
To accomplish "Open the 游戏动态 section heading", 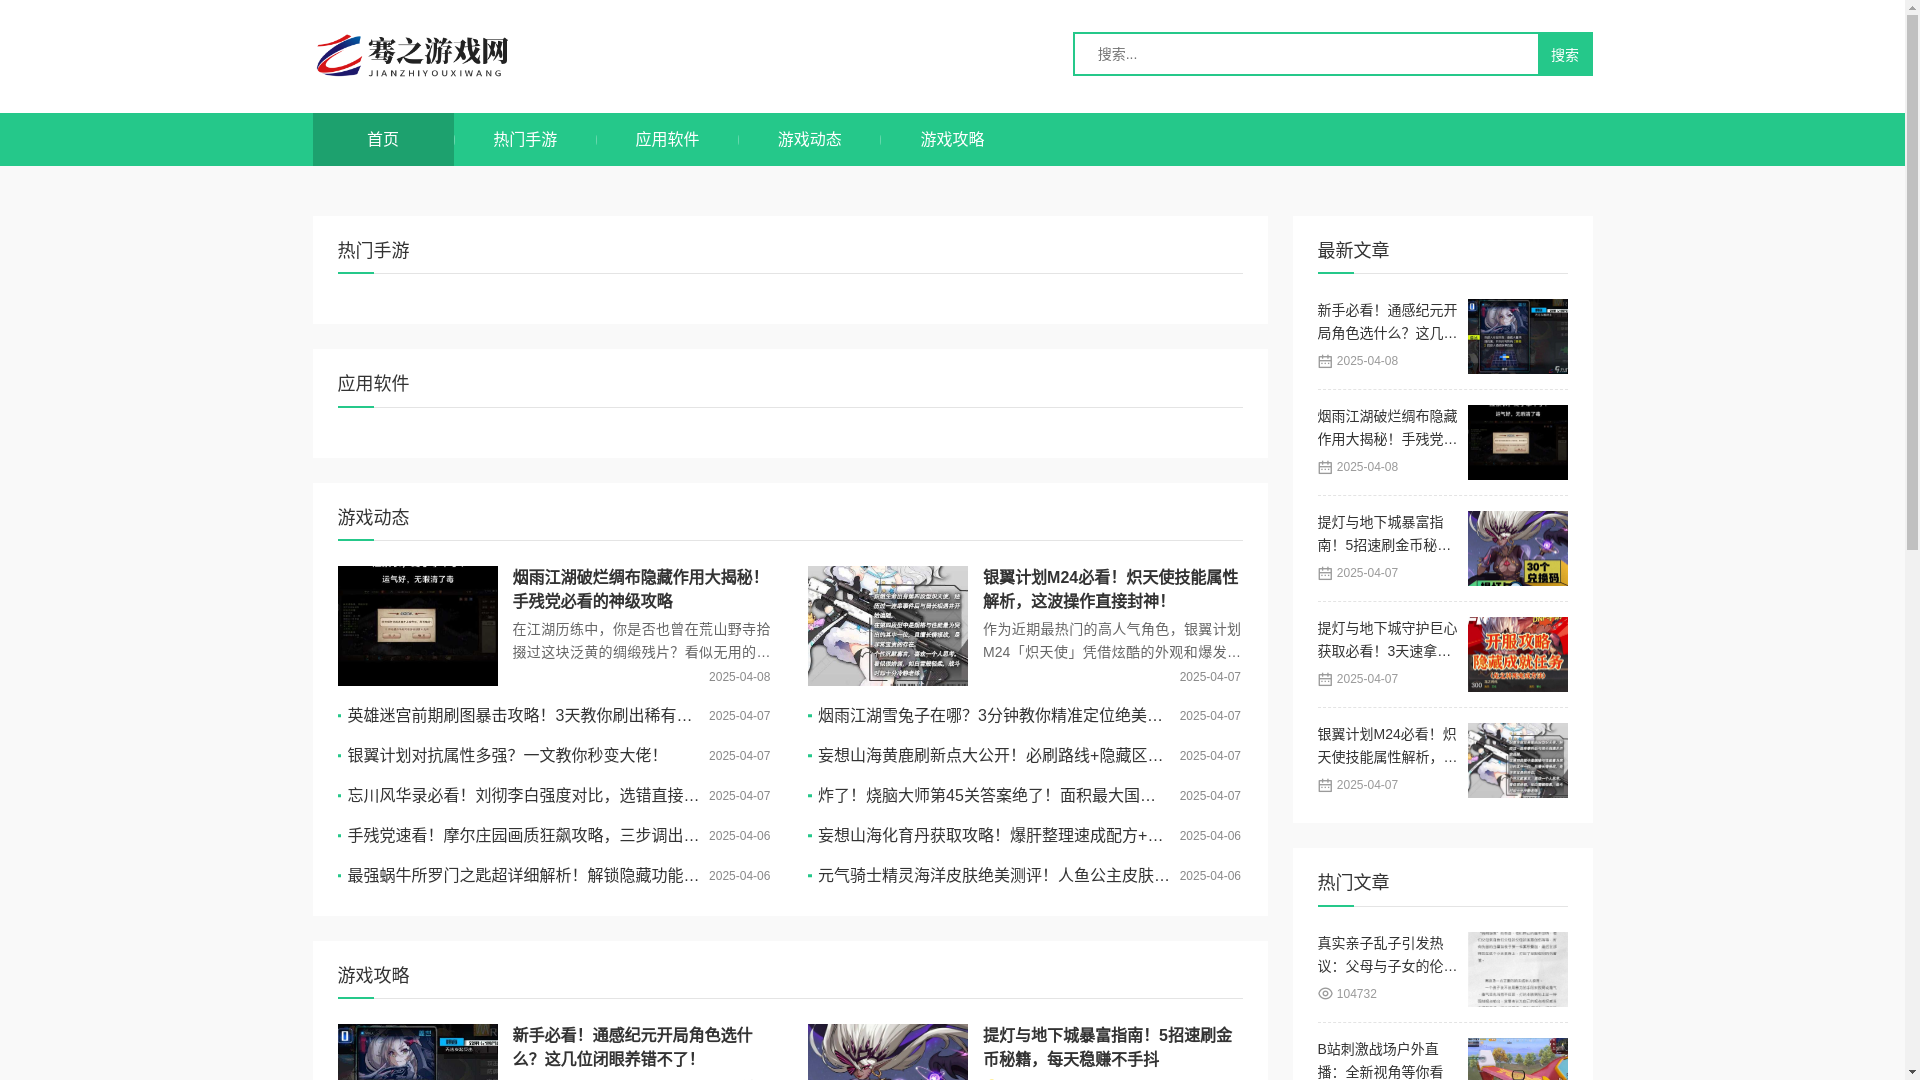I will coord(373,517).
